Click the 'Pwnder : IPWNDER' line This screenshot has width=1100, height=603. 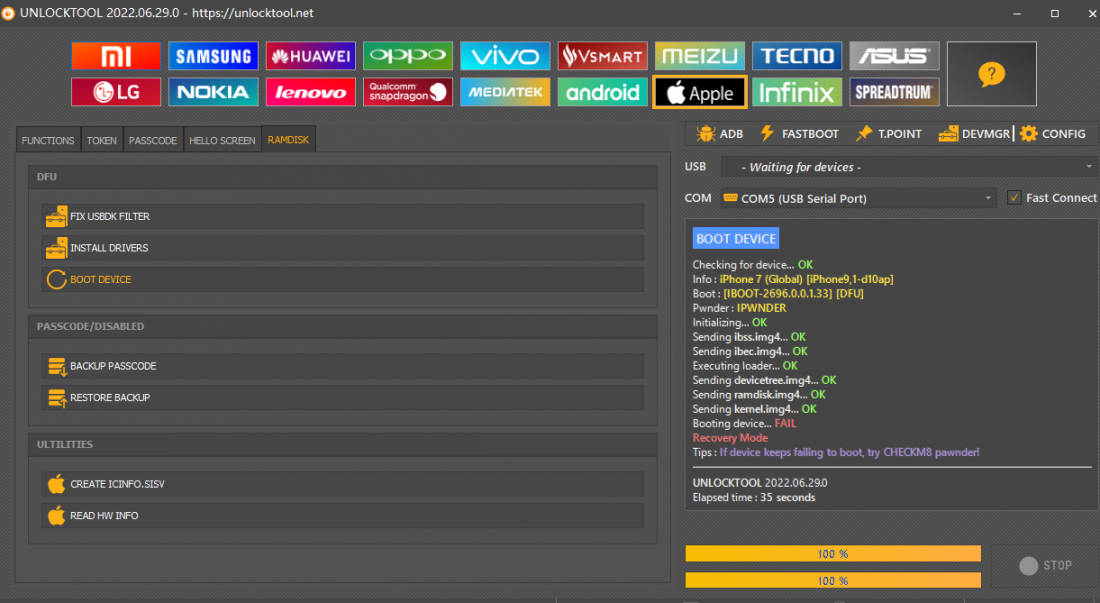[739, 308]
